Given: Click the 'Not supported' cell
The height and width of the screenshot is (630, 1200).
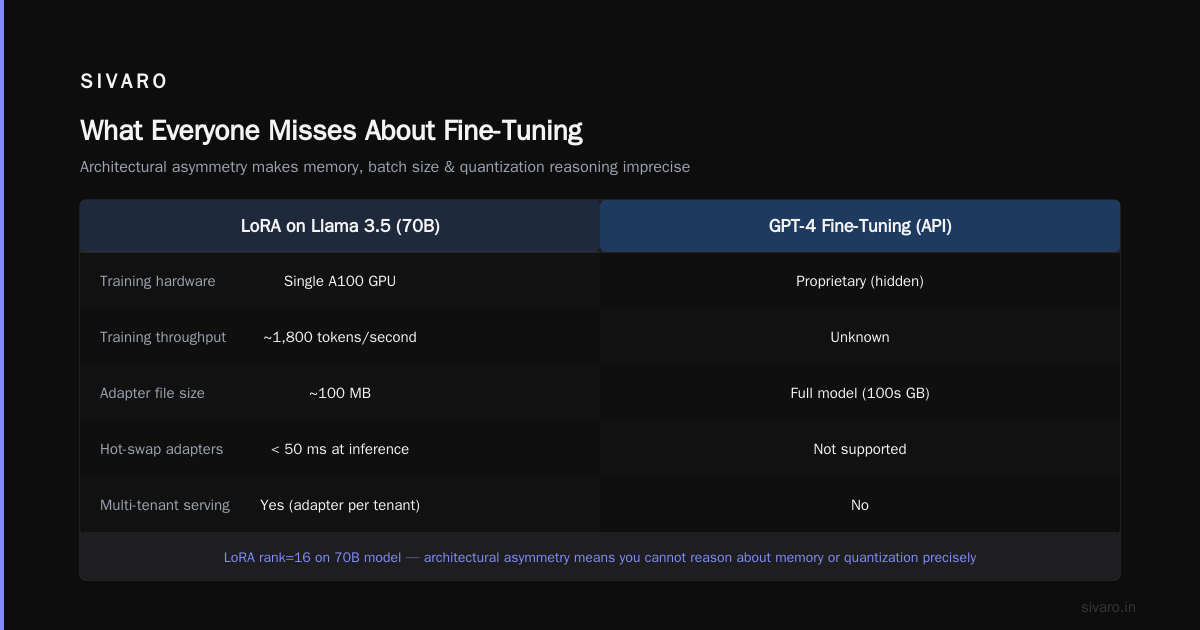Looking at the screenshot, I should (860, 449).
